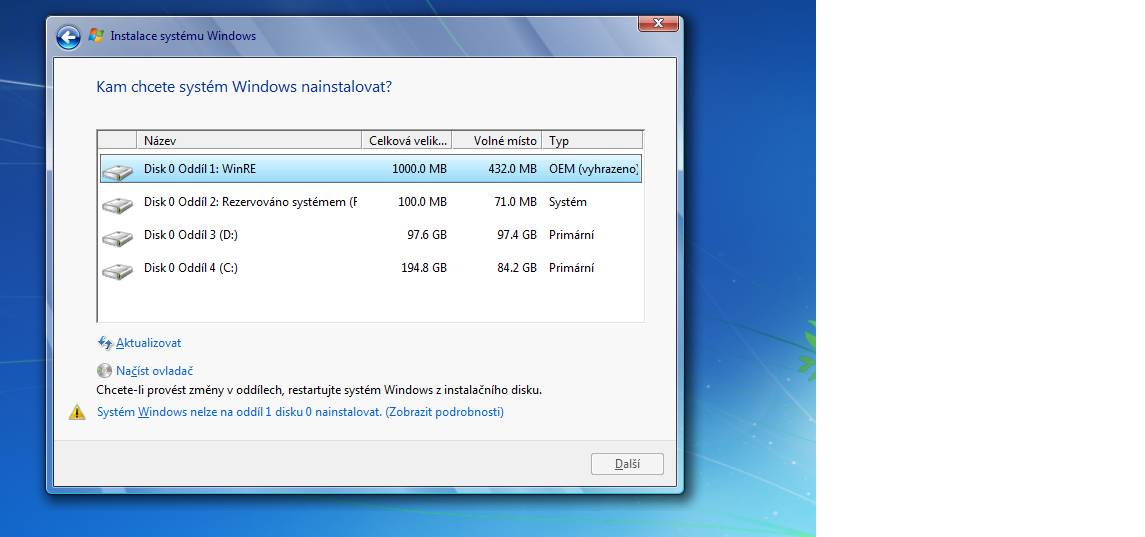The width and height of the screenshot is (1145, 537).
Task: Select Disk 0 Oddíl 2 Rezervováno systémem
Action: 370,202
